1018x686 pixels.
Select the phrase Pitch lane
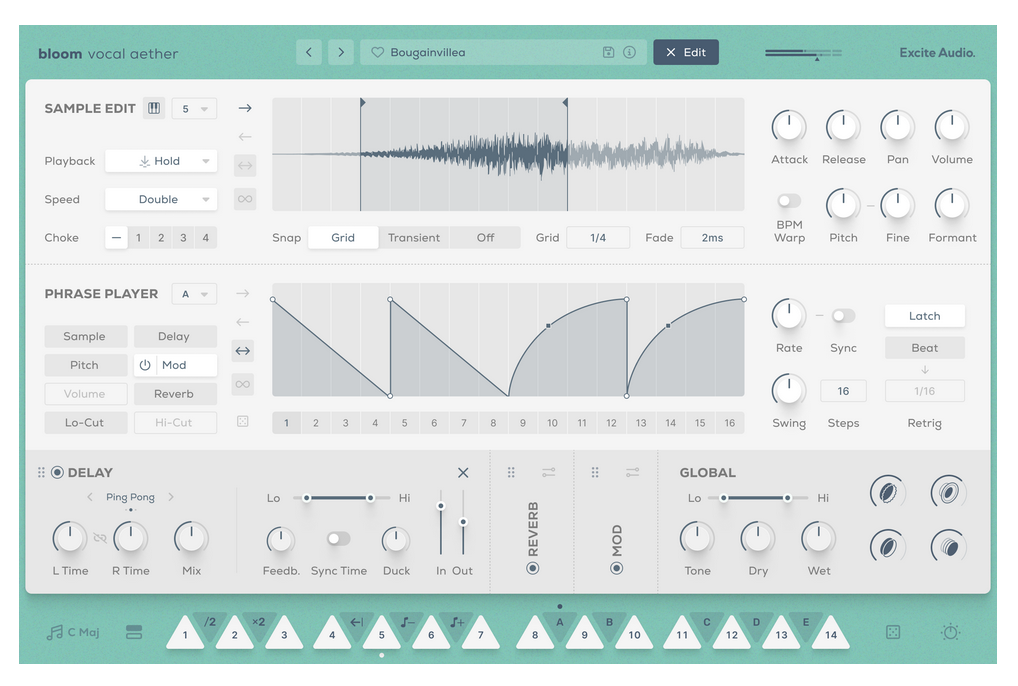[84, 365]
